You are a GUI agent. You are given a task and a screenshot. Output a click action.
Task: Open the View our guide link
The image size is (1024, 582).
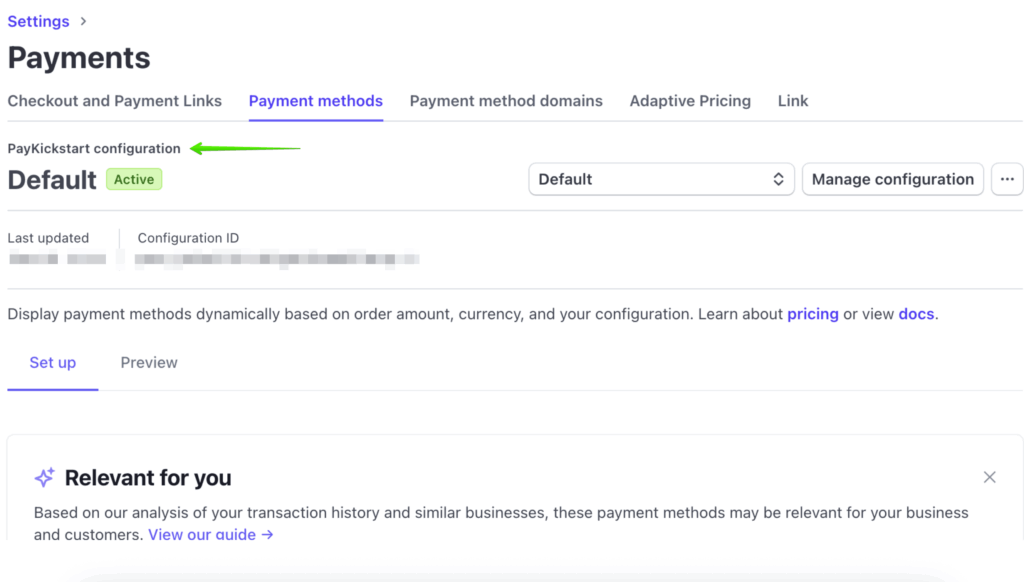click(210, 535)
